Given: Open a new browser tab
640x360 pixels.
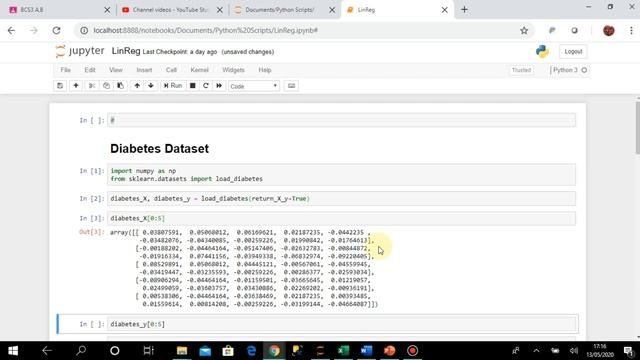Looking at the screenshot, I should tap(464, 10).
